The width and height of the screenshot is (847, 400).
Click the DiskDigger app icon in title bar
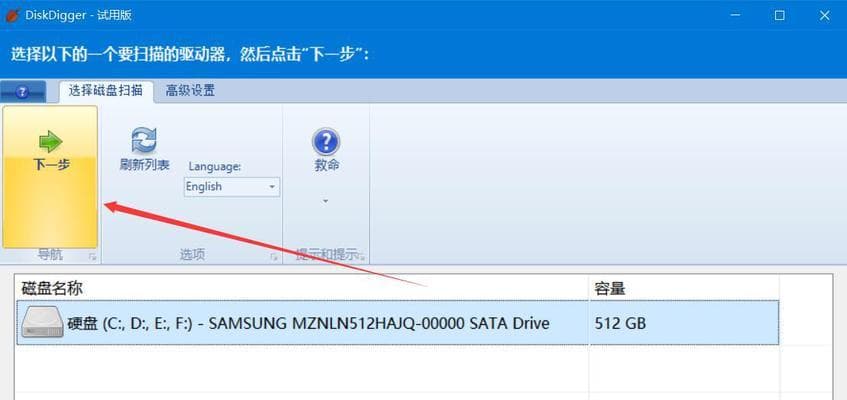pyautogui.click(x=13, y=15)
